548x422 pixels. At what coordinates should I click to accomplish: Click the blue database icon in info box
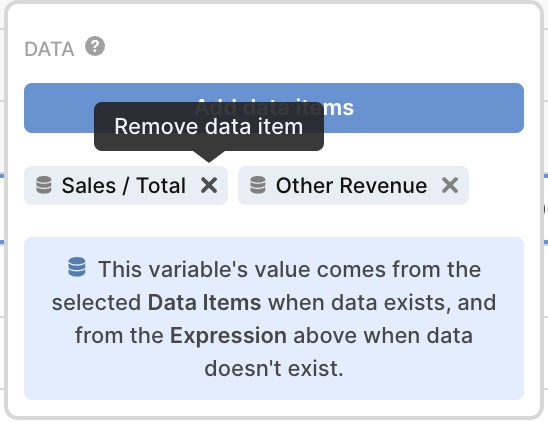(x=77, y=267)
